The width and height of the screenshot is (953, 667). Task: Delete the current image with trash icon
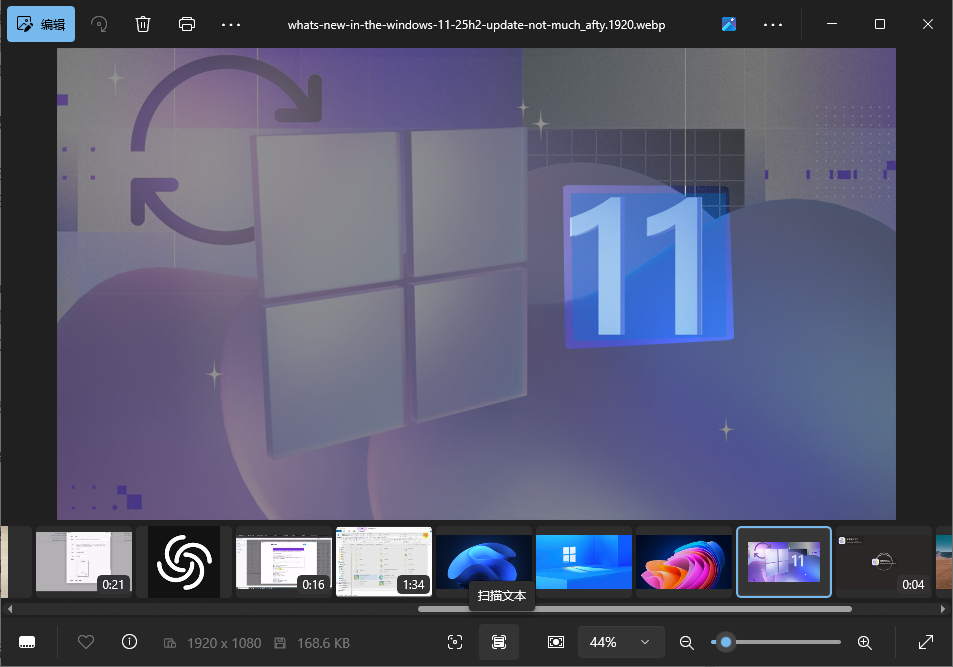click(143, 24)
